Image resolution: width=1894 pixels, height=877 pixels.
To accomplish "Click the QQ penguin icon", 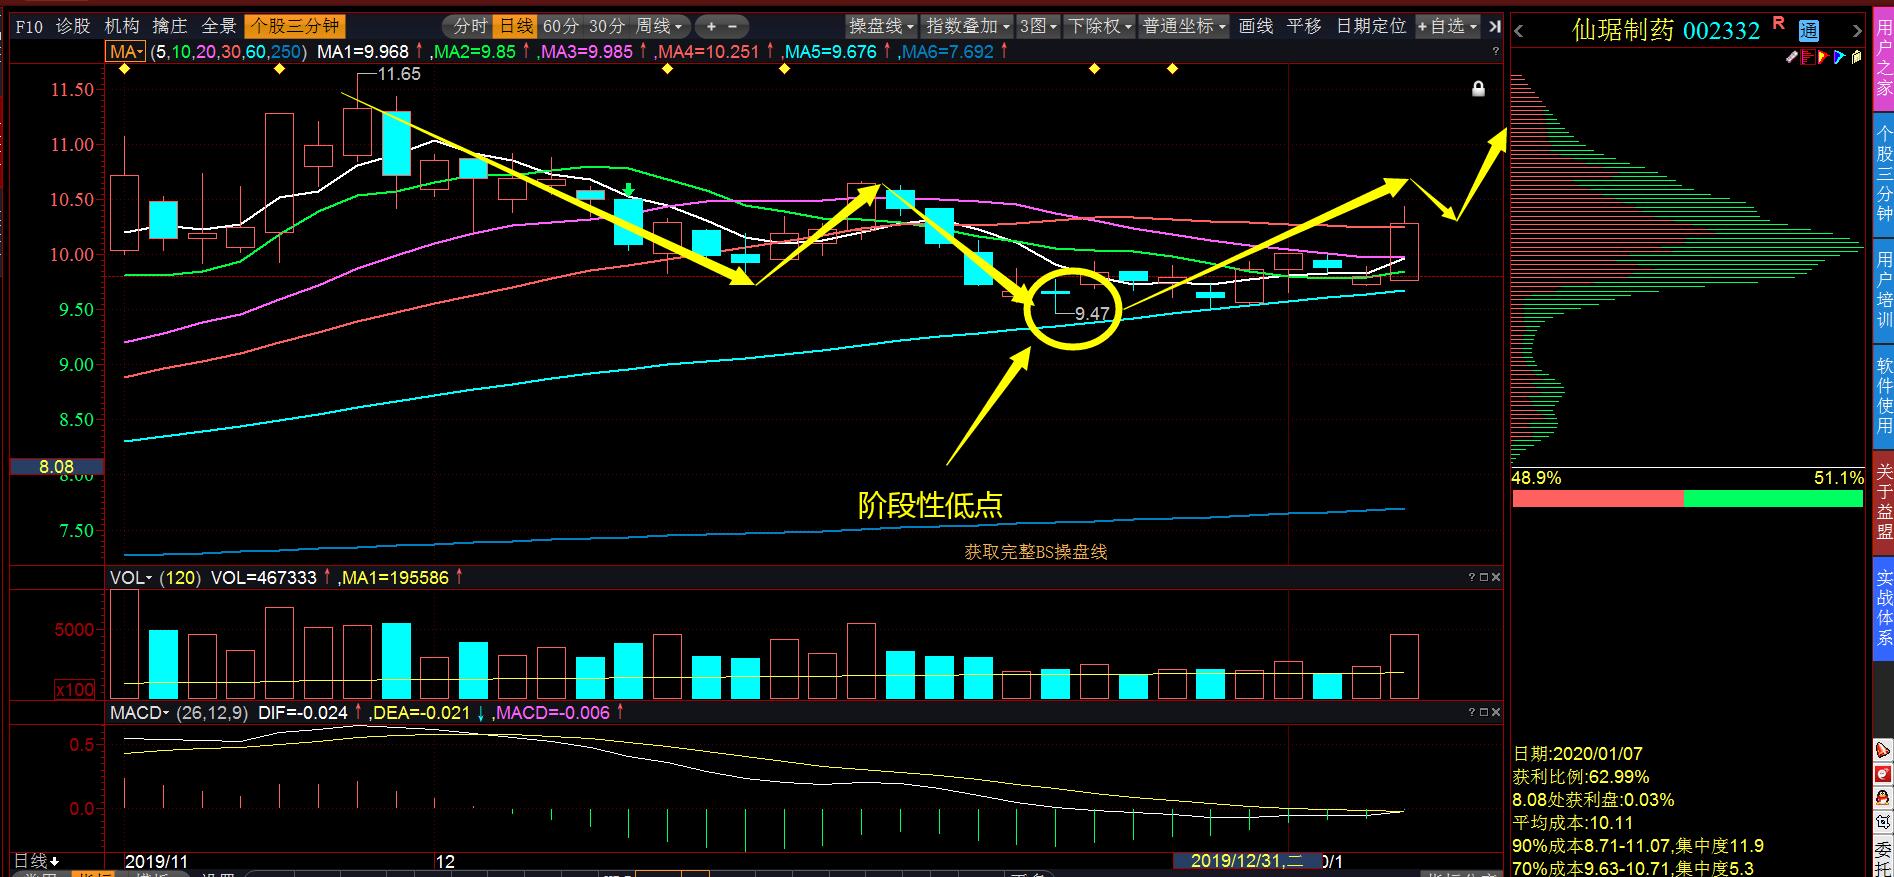I will (x=1884, y=800).
